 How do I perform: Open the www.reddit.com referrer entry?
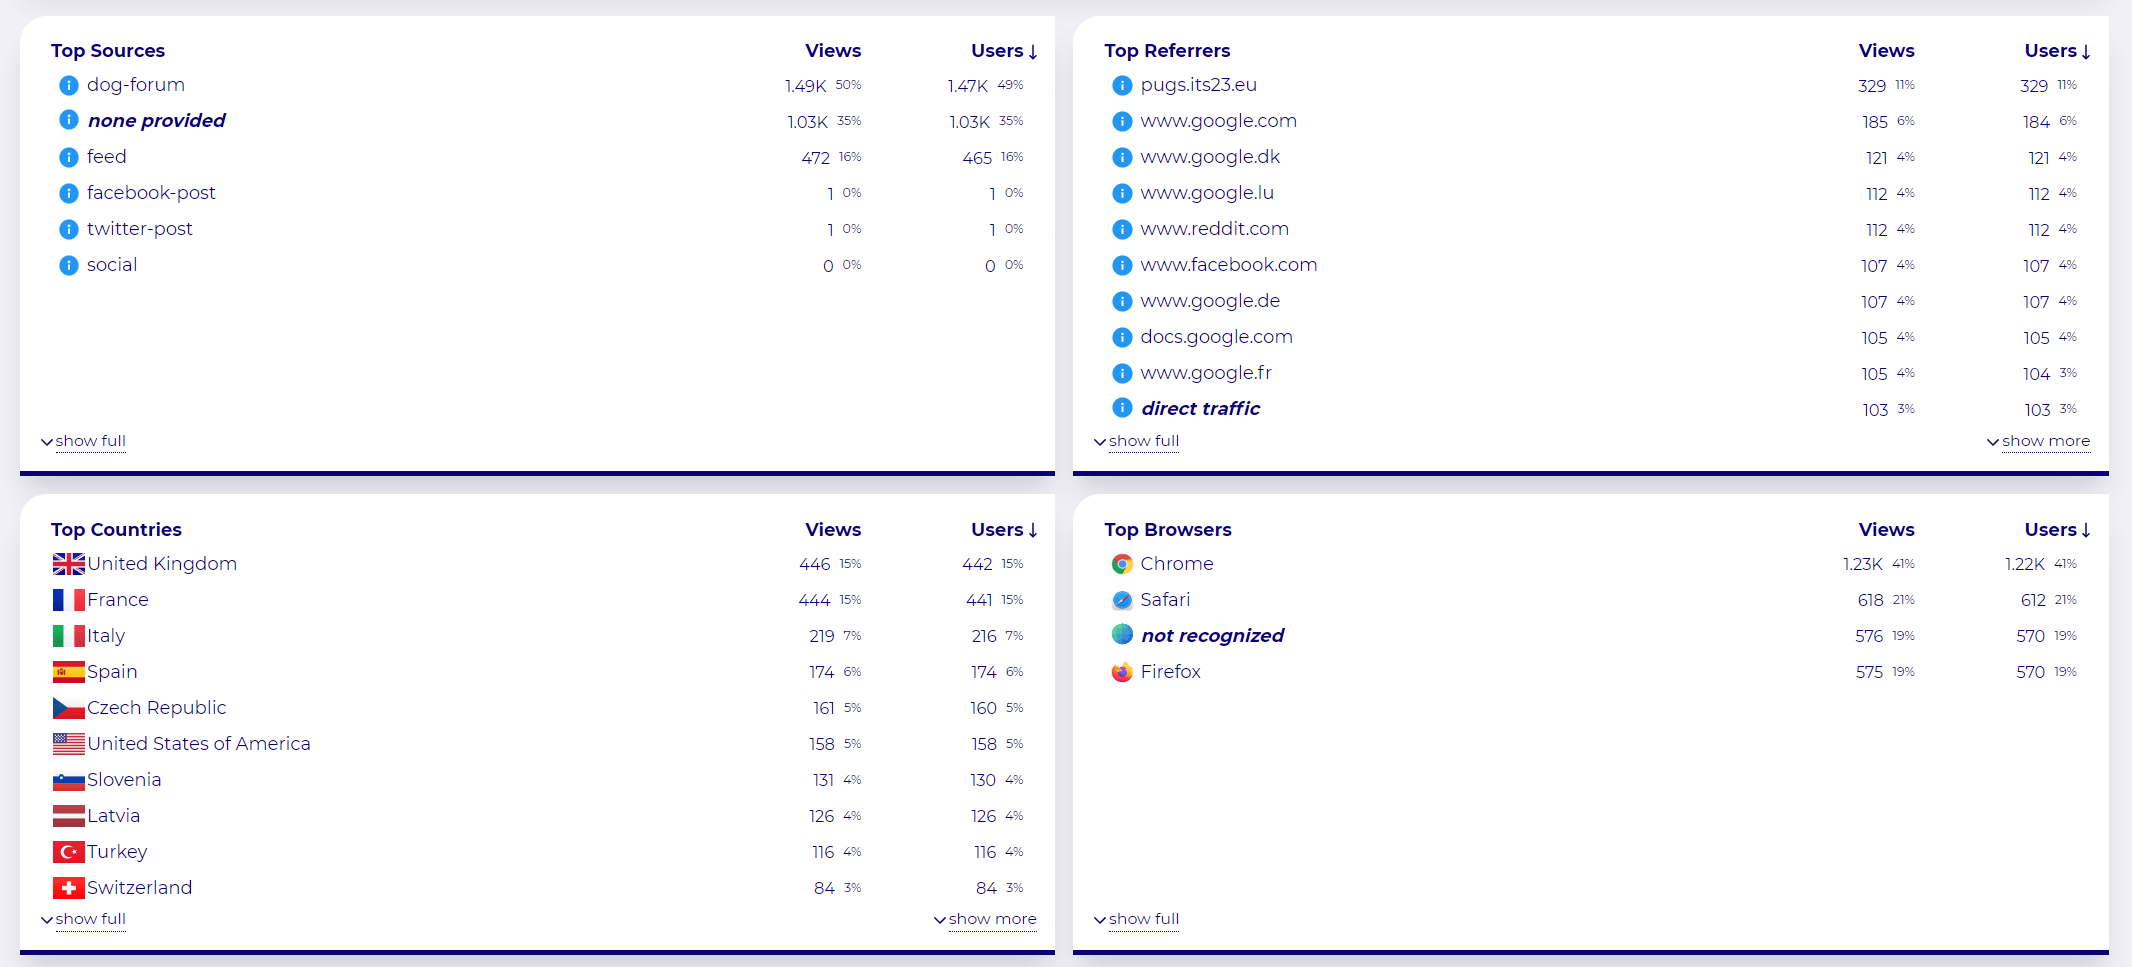(x=1215, y=229)
